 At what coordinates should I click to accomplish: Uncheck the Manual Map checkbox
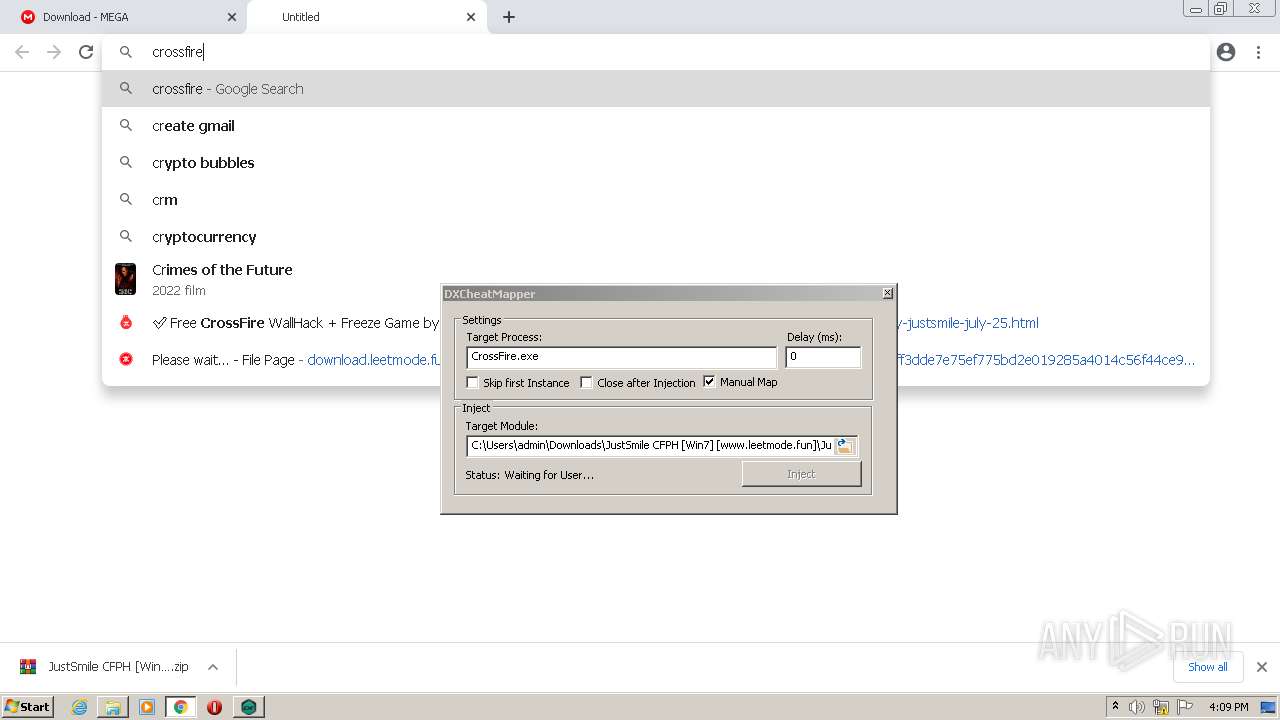tap(709, 382)
